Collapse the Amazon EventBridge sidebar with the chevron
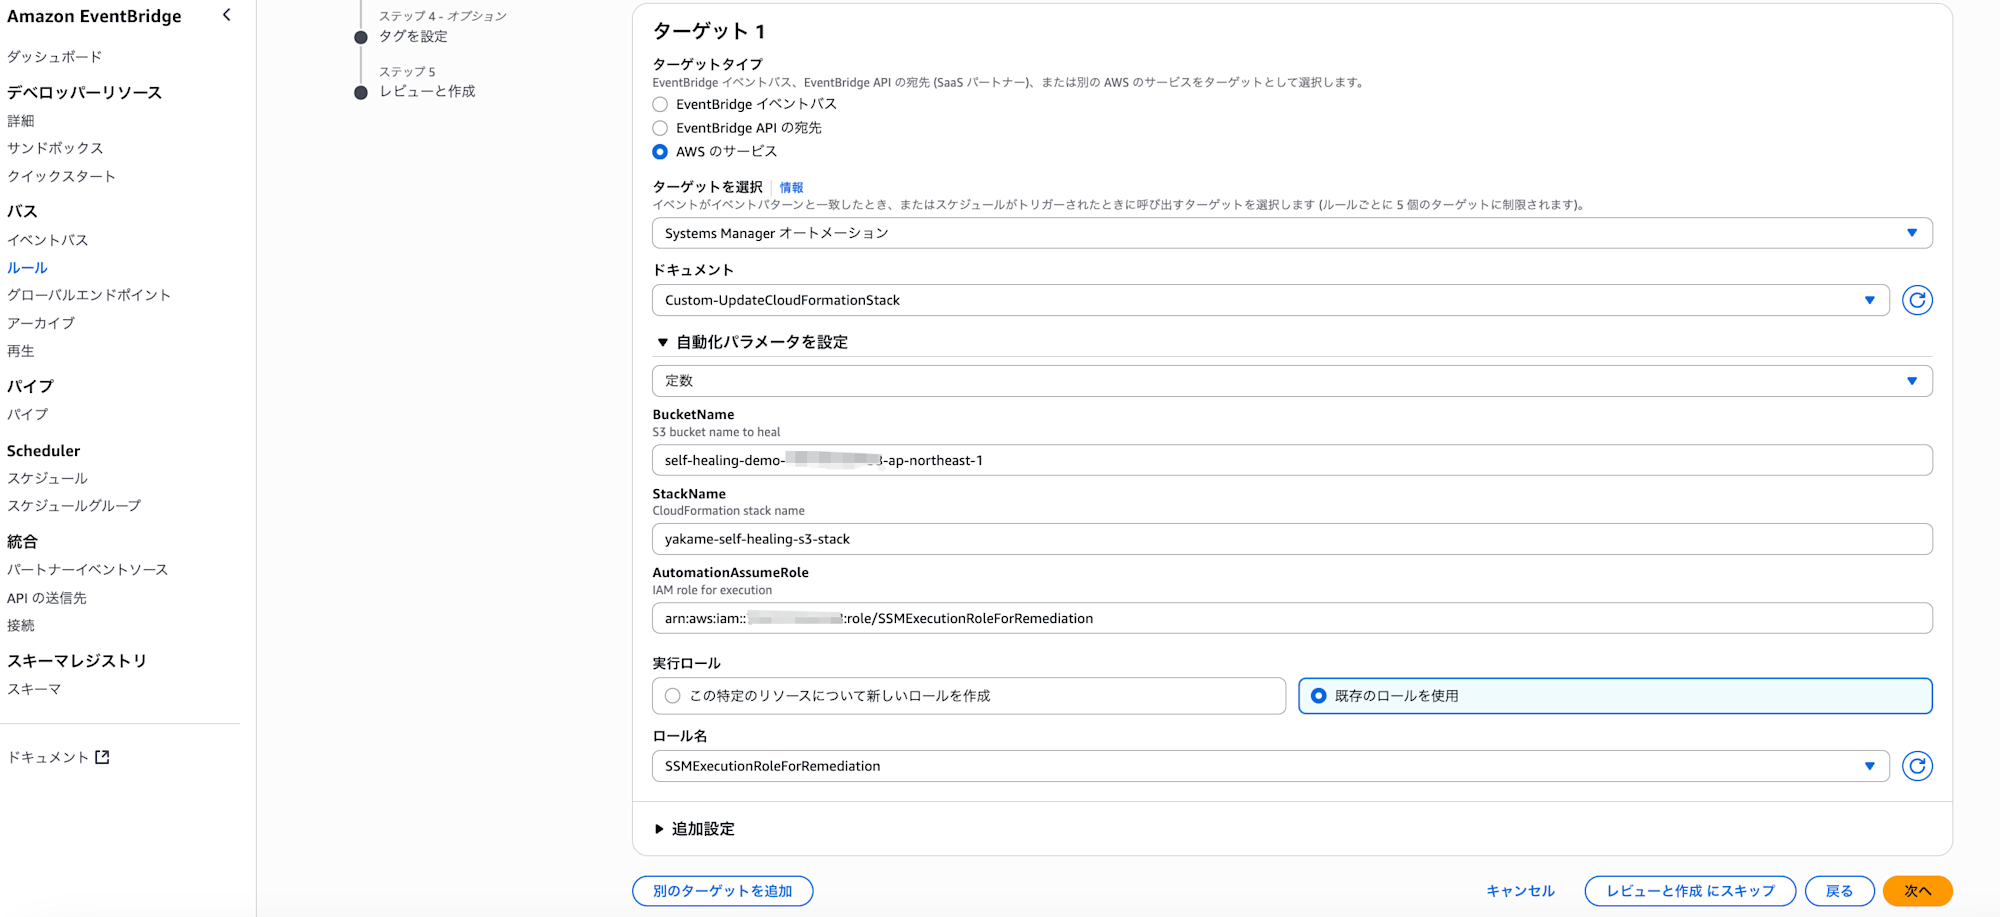 pyautogui.click(x=227, y=15)
